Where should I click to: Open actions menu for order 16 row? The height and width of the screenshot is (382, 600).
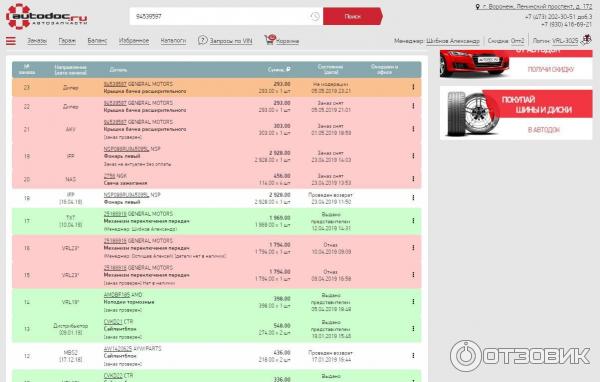click(413, 248)
